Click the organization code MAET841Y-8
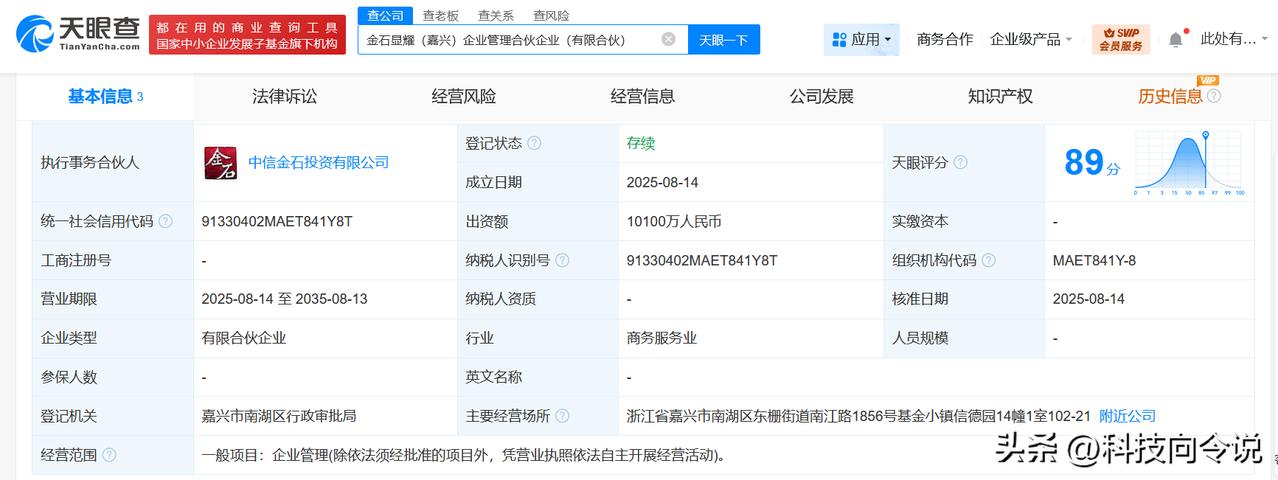 (x=1094, y=260)
